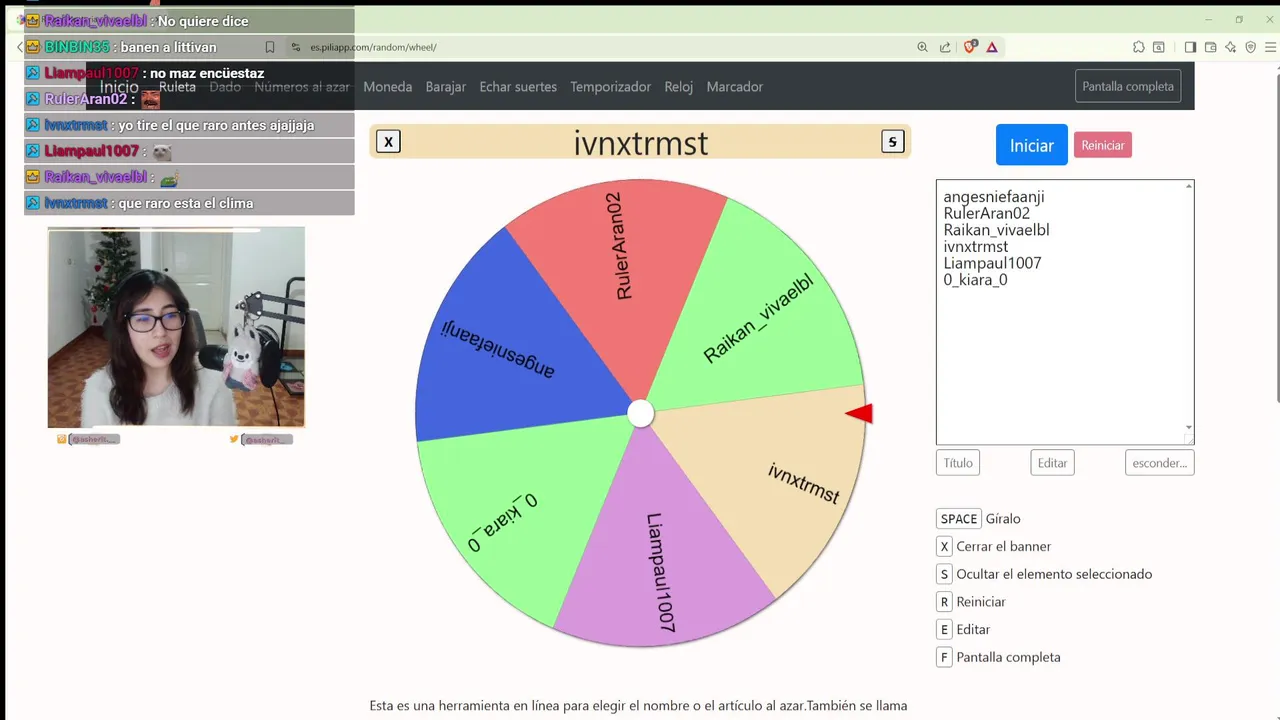
Task: Open the browser hamburger menu
Action: 1271,47
